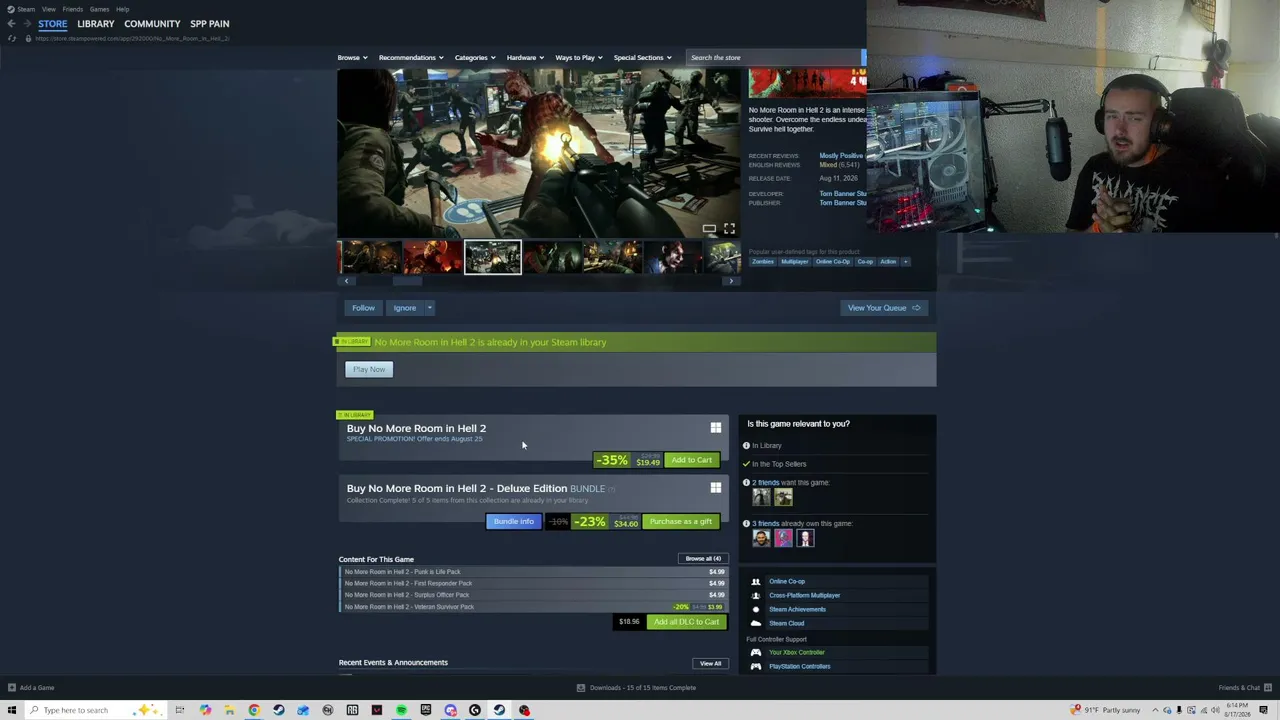Open Spotify from the taskbar
Screen dimensions: 1280x720
401,710
